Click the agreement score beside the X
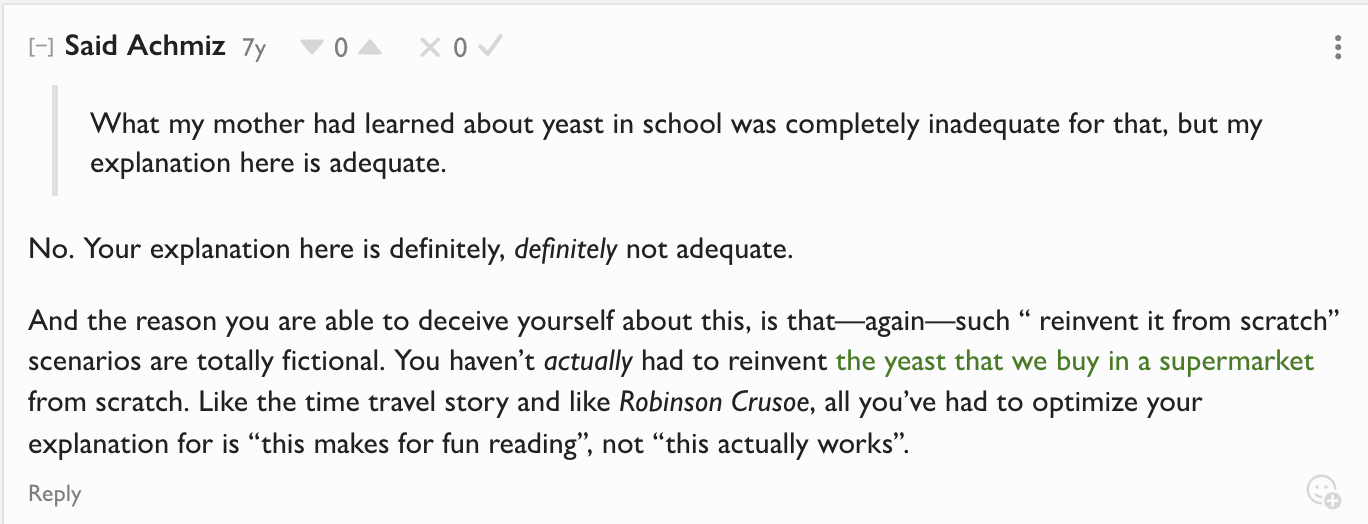1368x524 pixels. (460, 48)
